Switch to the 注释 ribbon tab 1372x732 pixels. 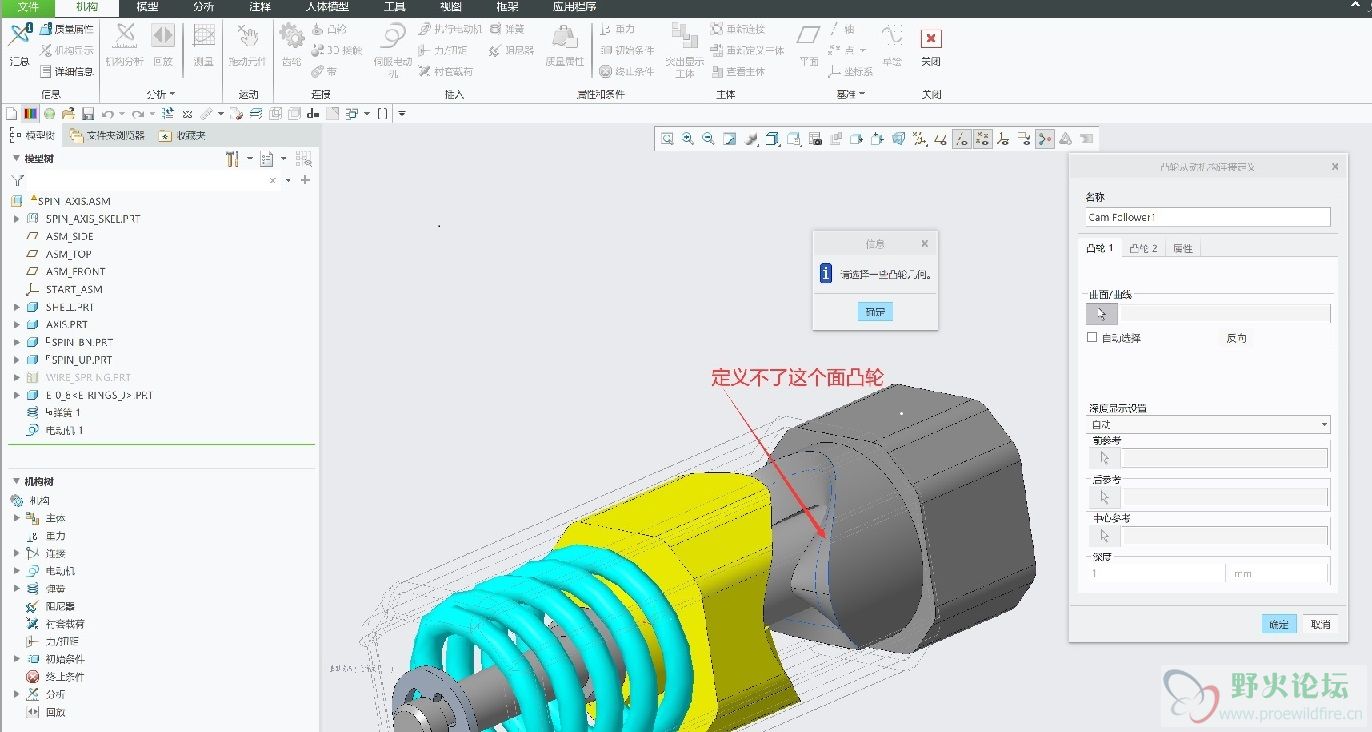[x=259, y=7]
